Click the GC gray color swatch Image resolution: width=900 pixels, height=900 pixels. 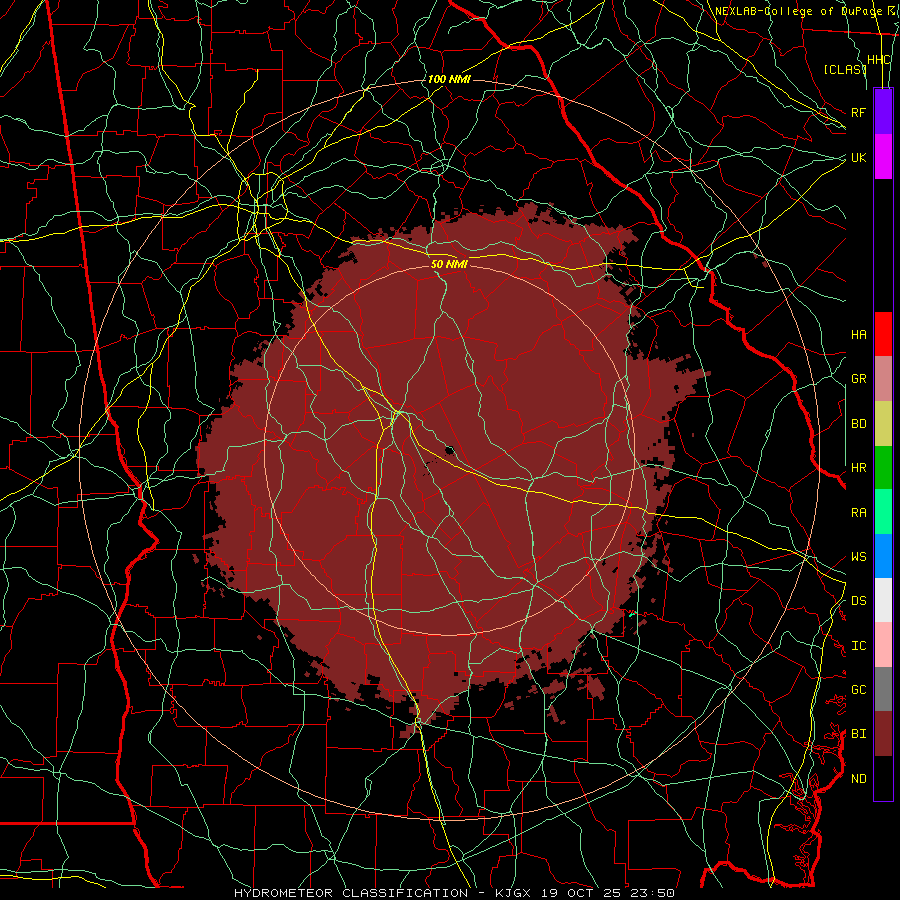[883, 689]
